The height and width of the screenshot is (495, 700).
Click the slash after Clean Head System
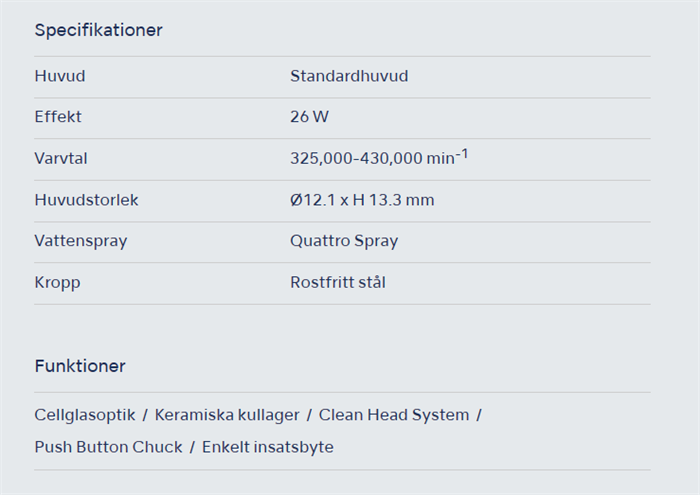[x=479, y=414]
